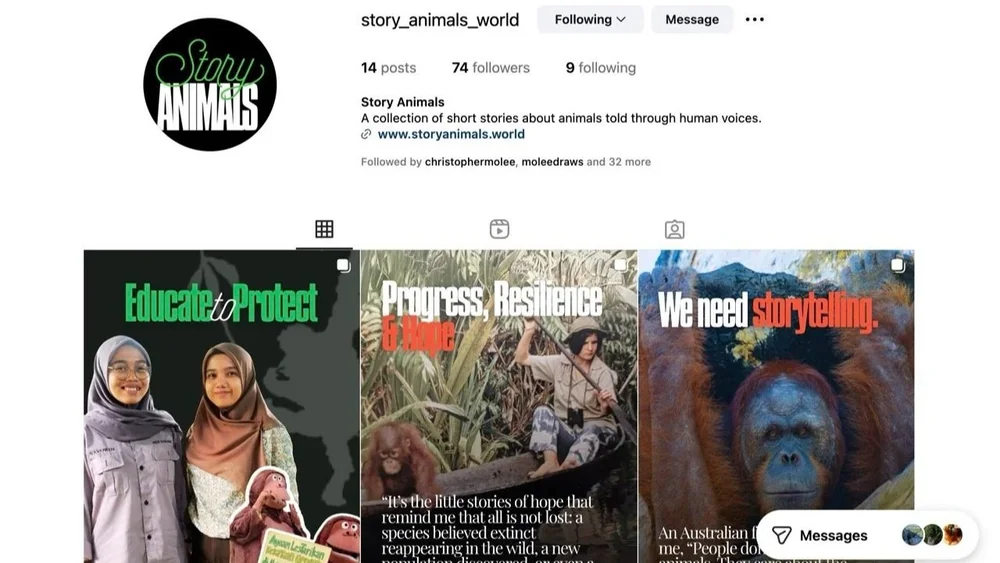Image resolution: width=1000 pixels, height=563 pixels.
Task: Click the Message button
Action: [692, 20]
